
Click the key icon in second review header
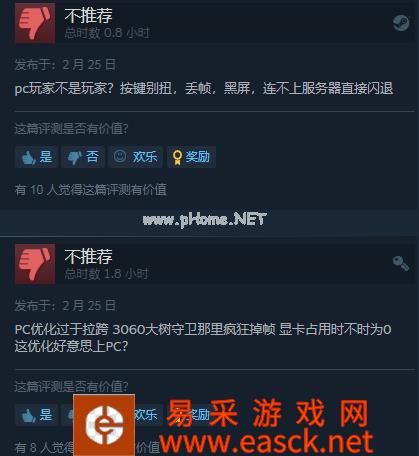(401, 263)
